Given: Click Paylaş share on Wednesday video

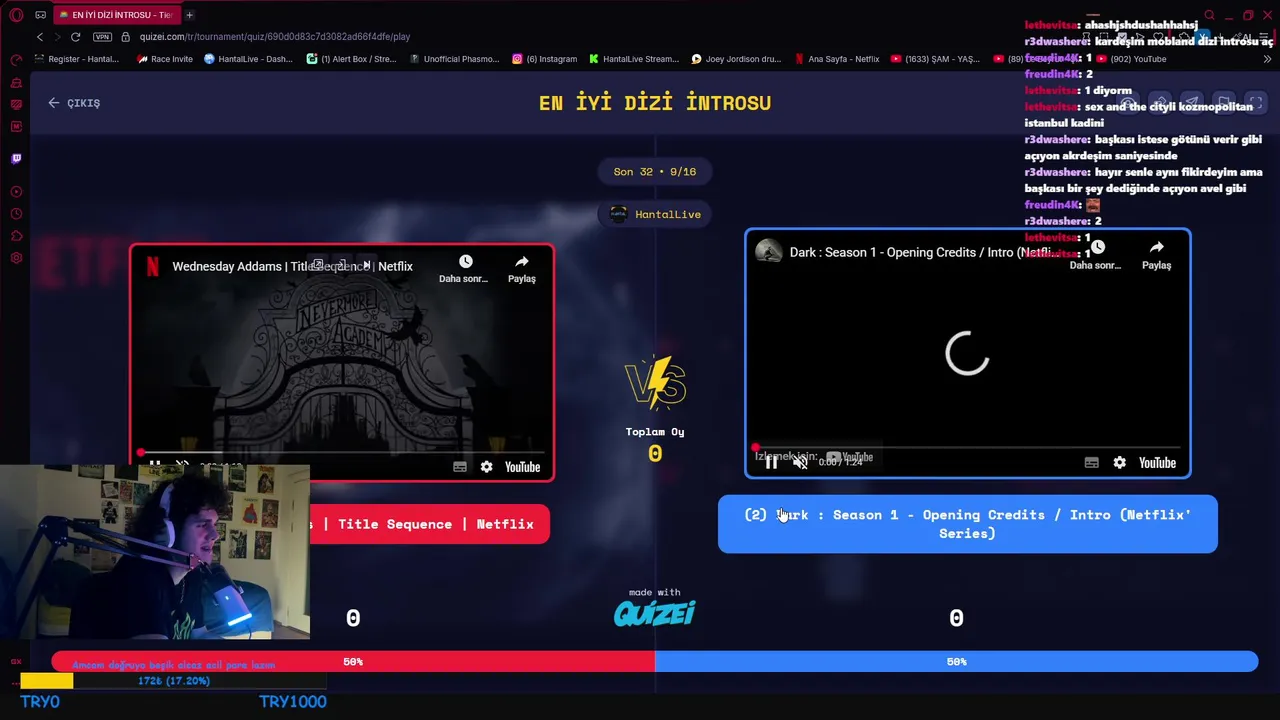Looking at the screenshot, I should coord(521,269).
